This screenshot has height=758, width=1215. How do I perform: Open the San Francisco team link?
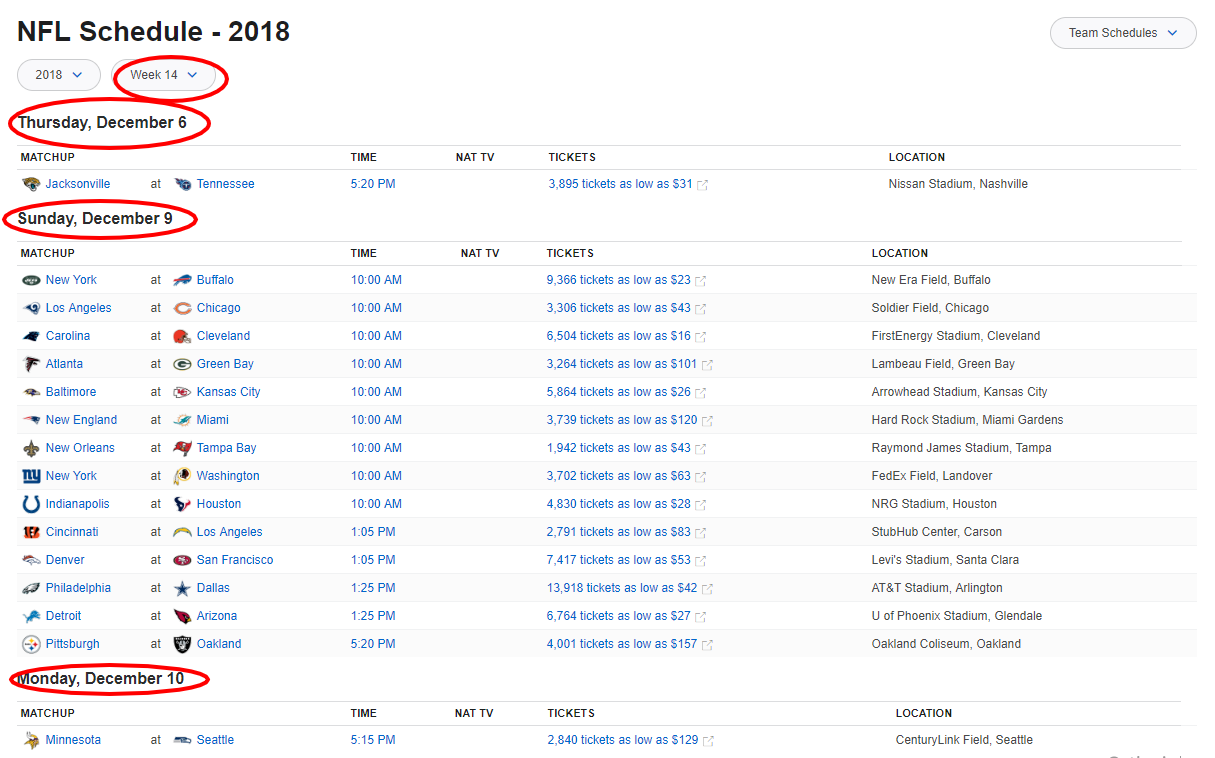235,560
